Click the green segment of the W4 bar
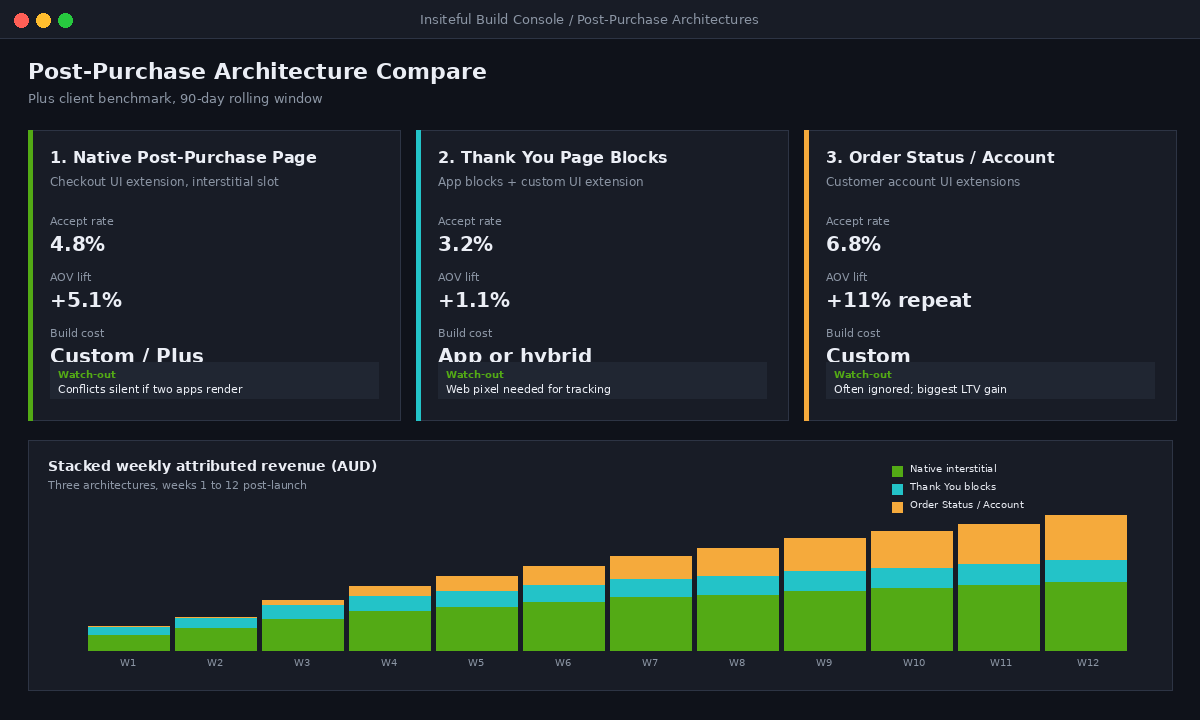 click(x=390, y=631)
